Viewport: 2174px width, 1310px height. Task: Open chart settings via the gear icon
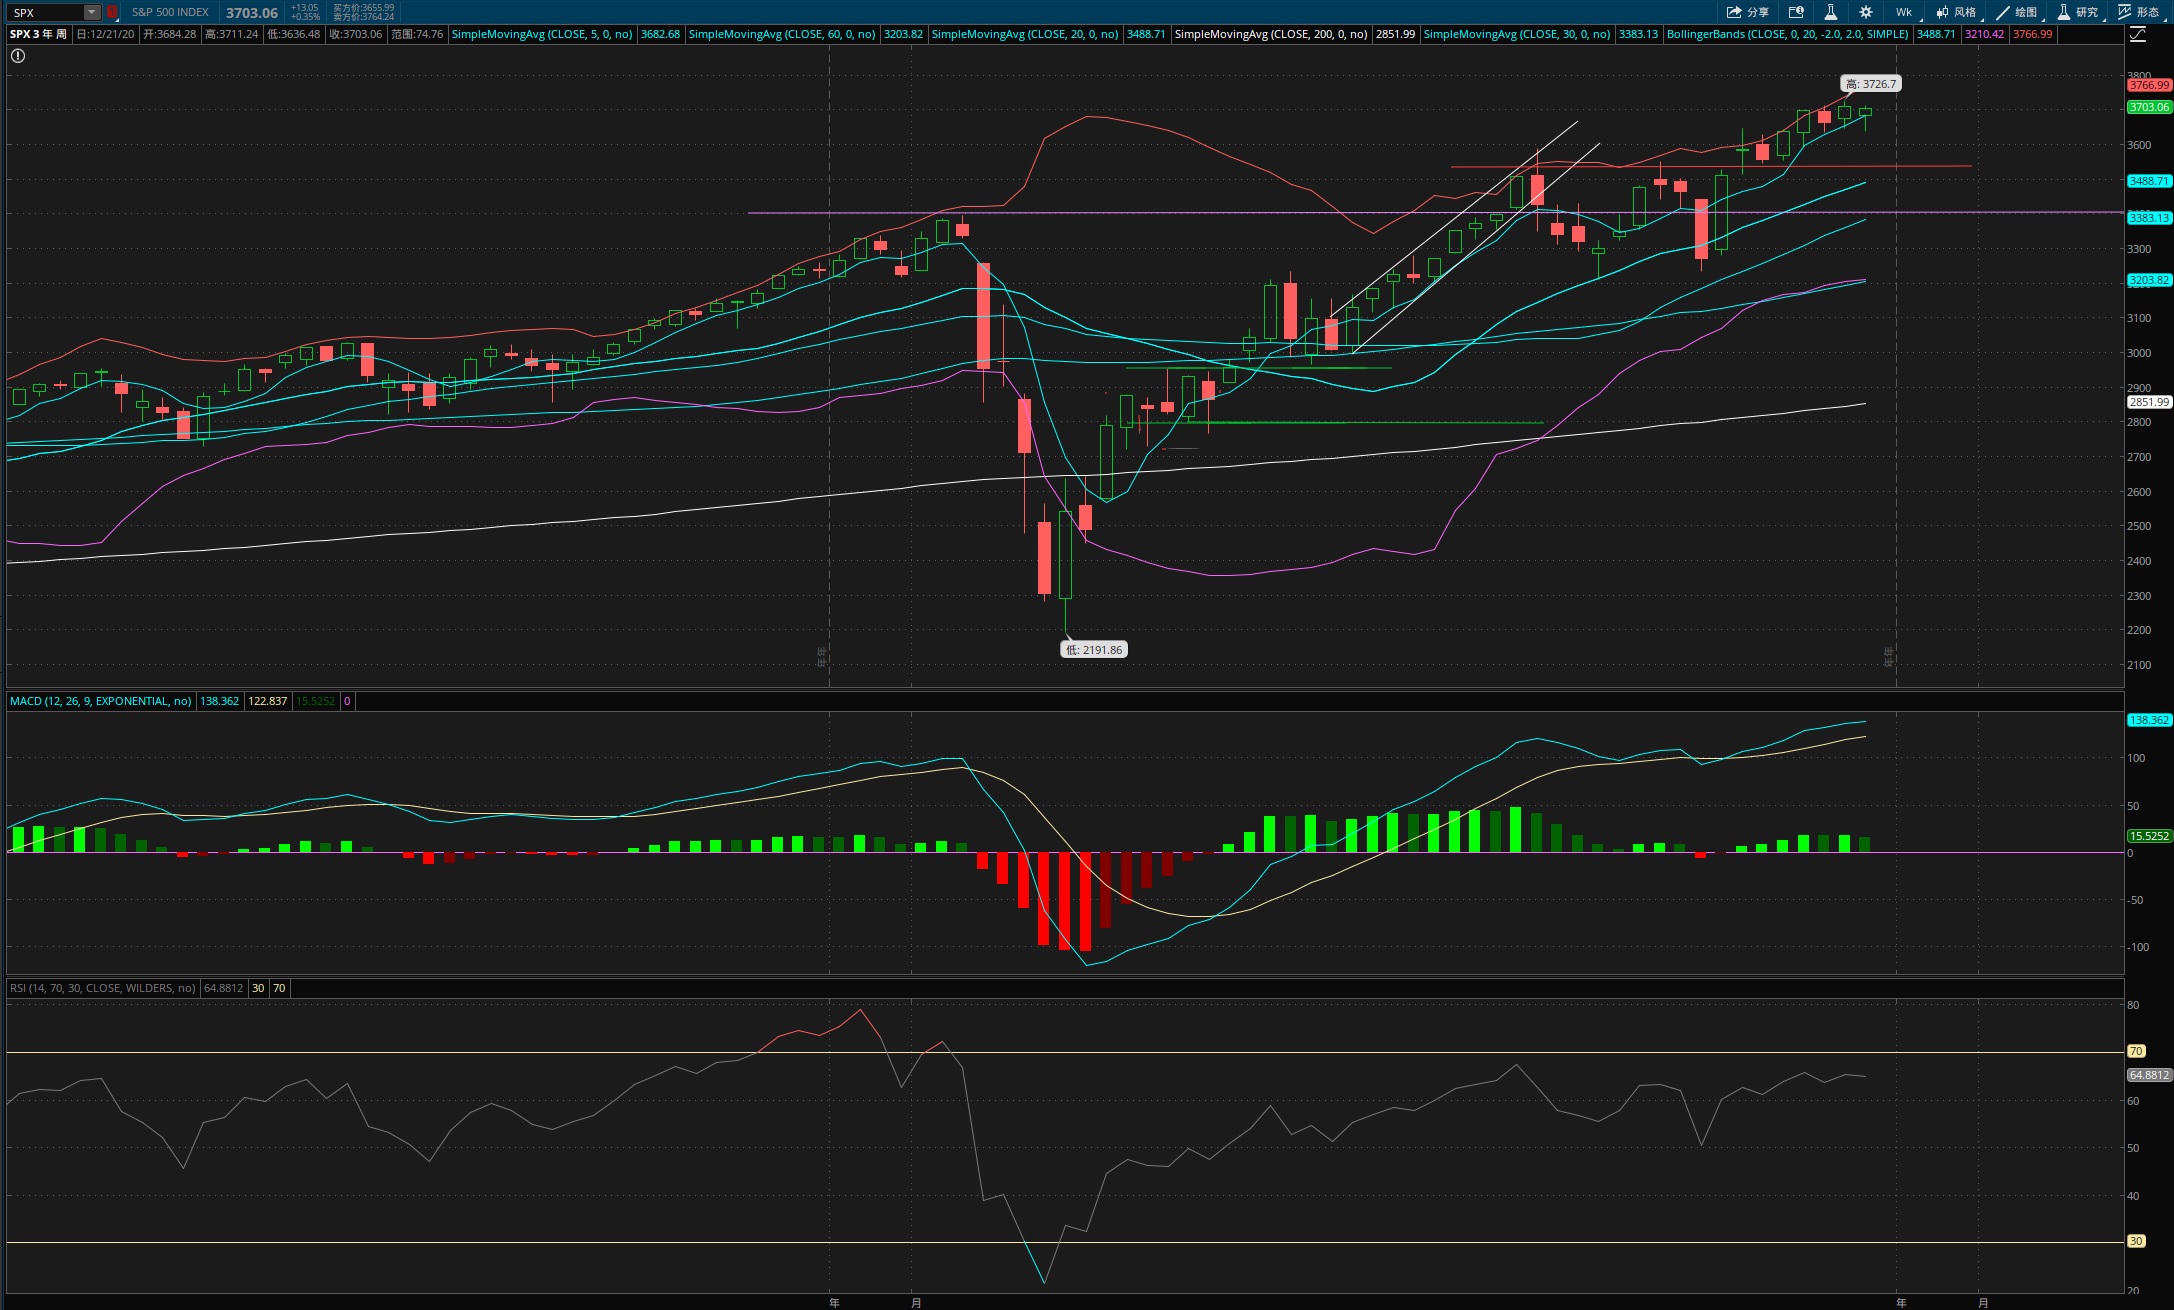(1866, 12)
